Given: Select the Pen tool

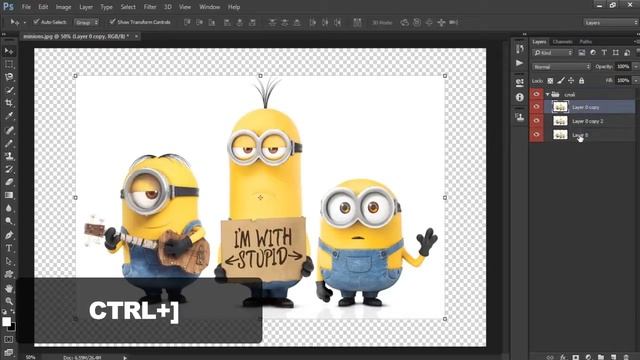Looking at the screenshot, I should click(x=9, y=235).
